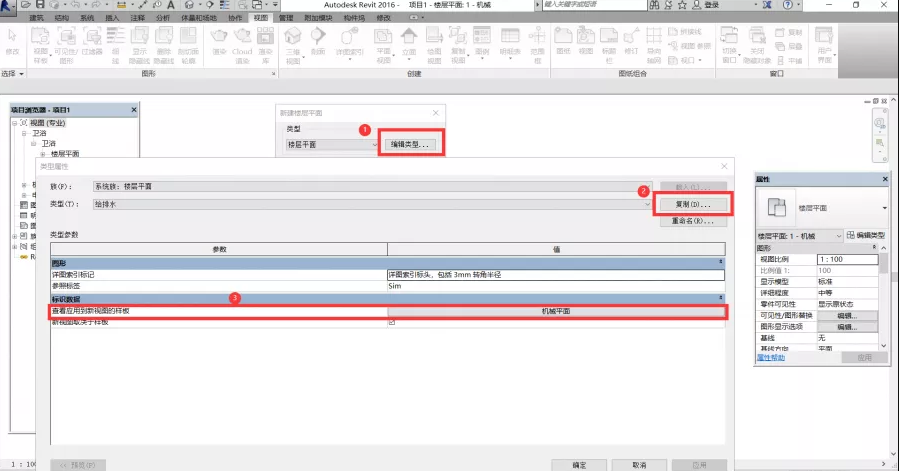Open the Revit application menu button
The height and width of the screenshot is (471, 899).
pos(7,6)
